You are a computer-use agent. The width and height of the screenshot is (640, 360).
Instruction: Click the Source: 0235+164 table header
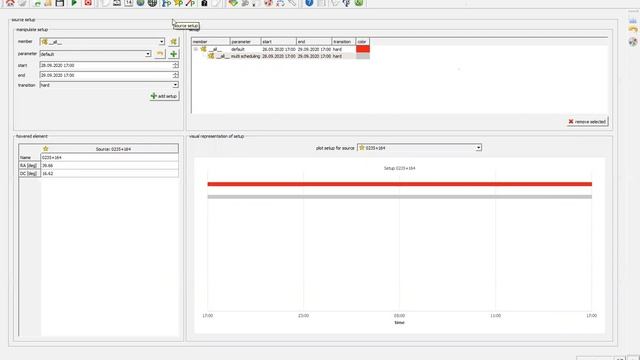coord(109,149)
